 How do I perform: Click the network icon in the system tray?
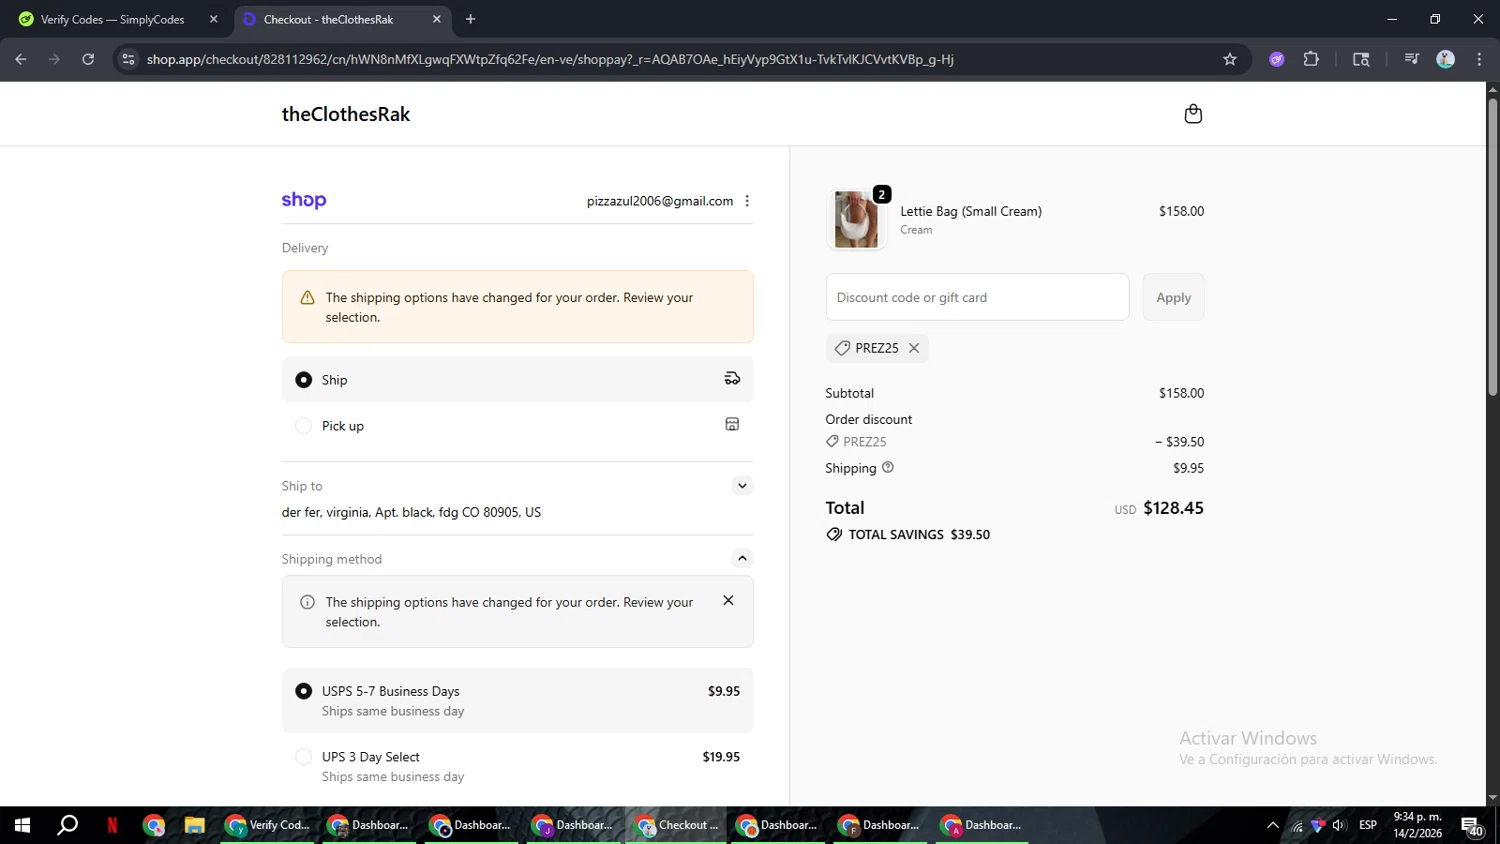click(x=1297, y=826)
